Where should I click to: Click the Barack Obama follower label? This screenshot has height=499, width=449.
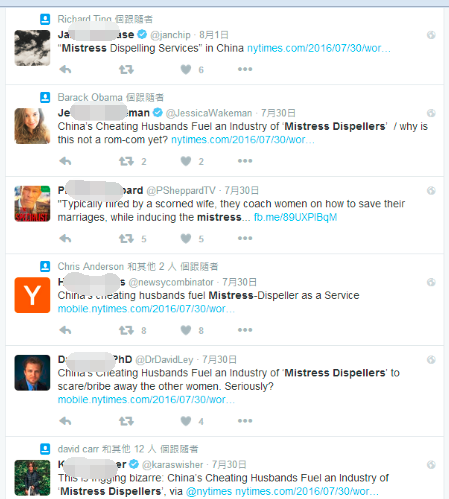110,97
